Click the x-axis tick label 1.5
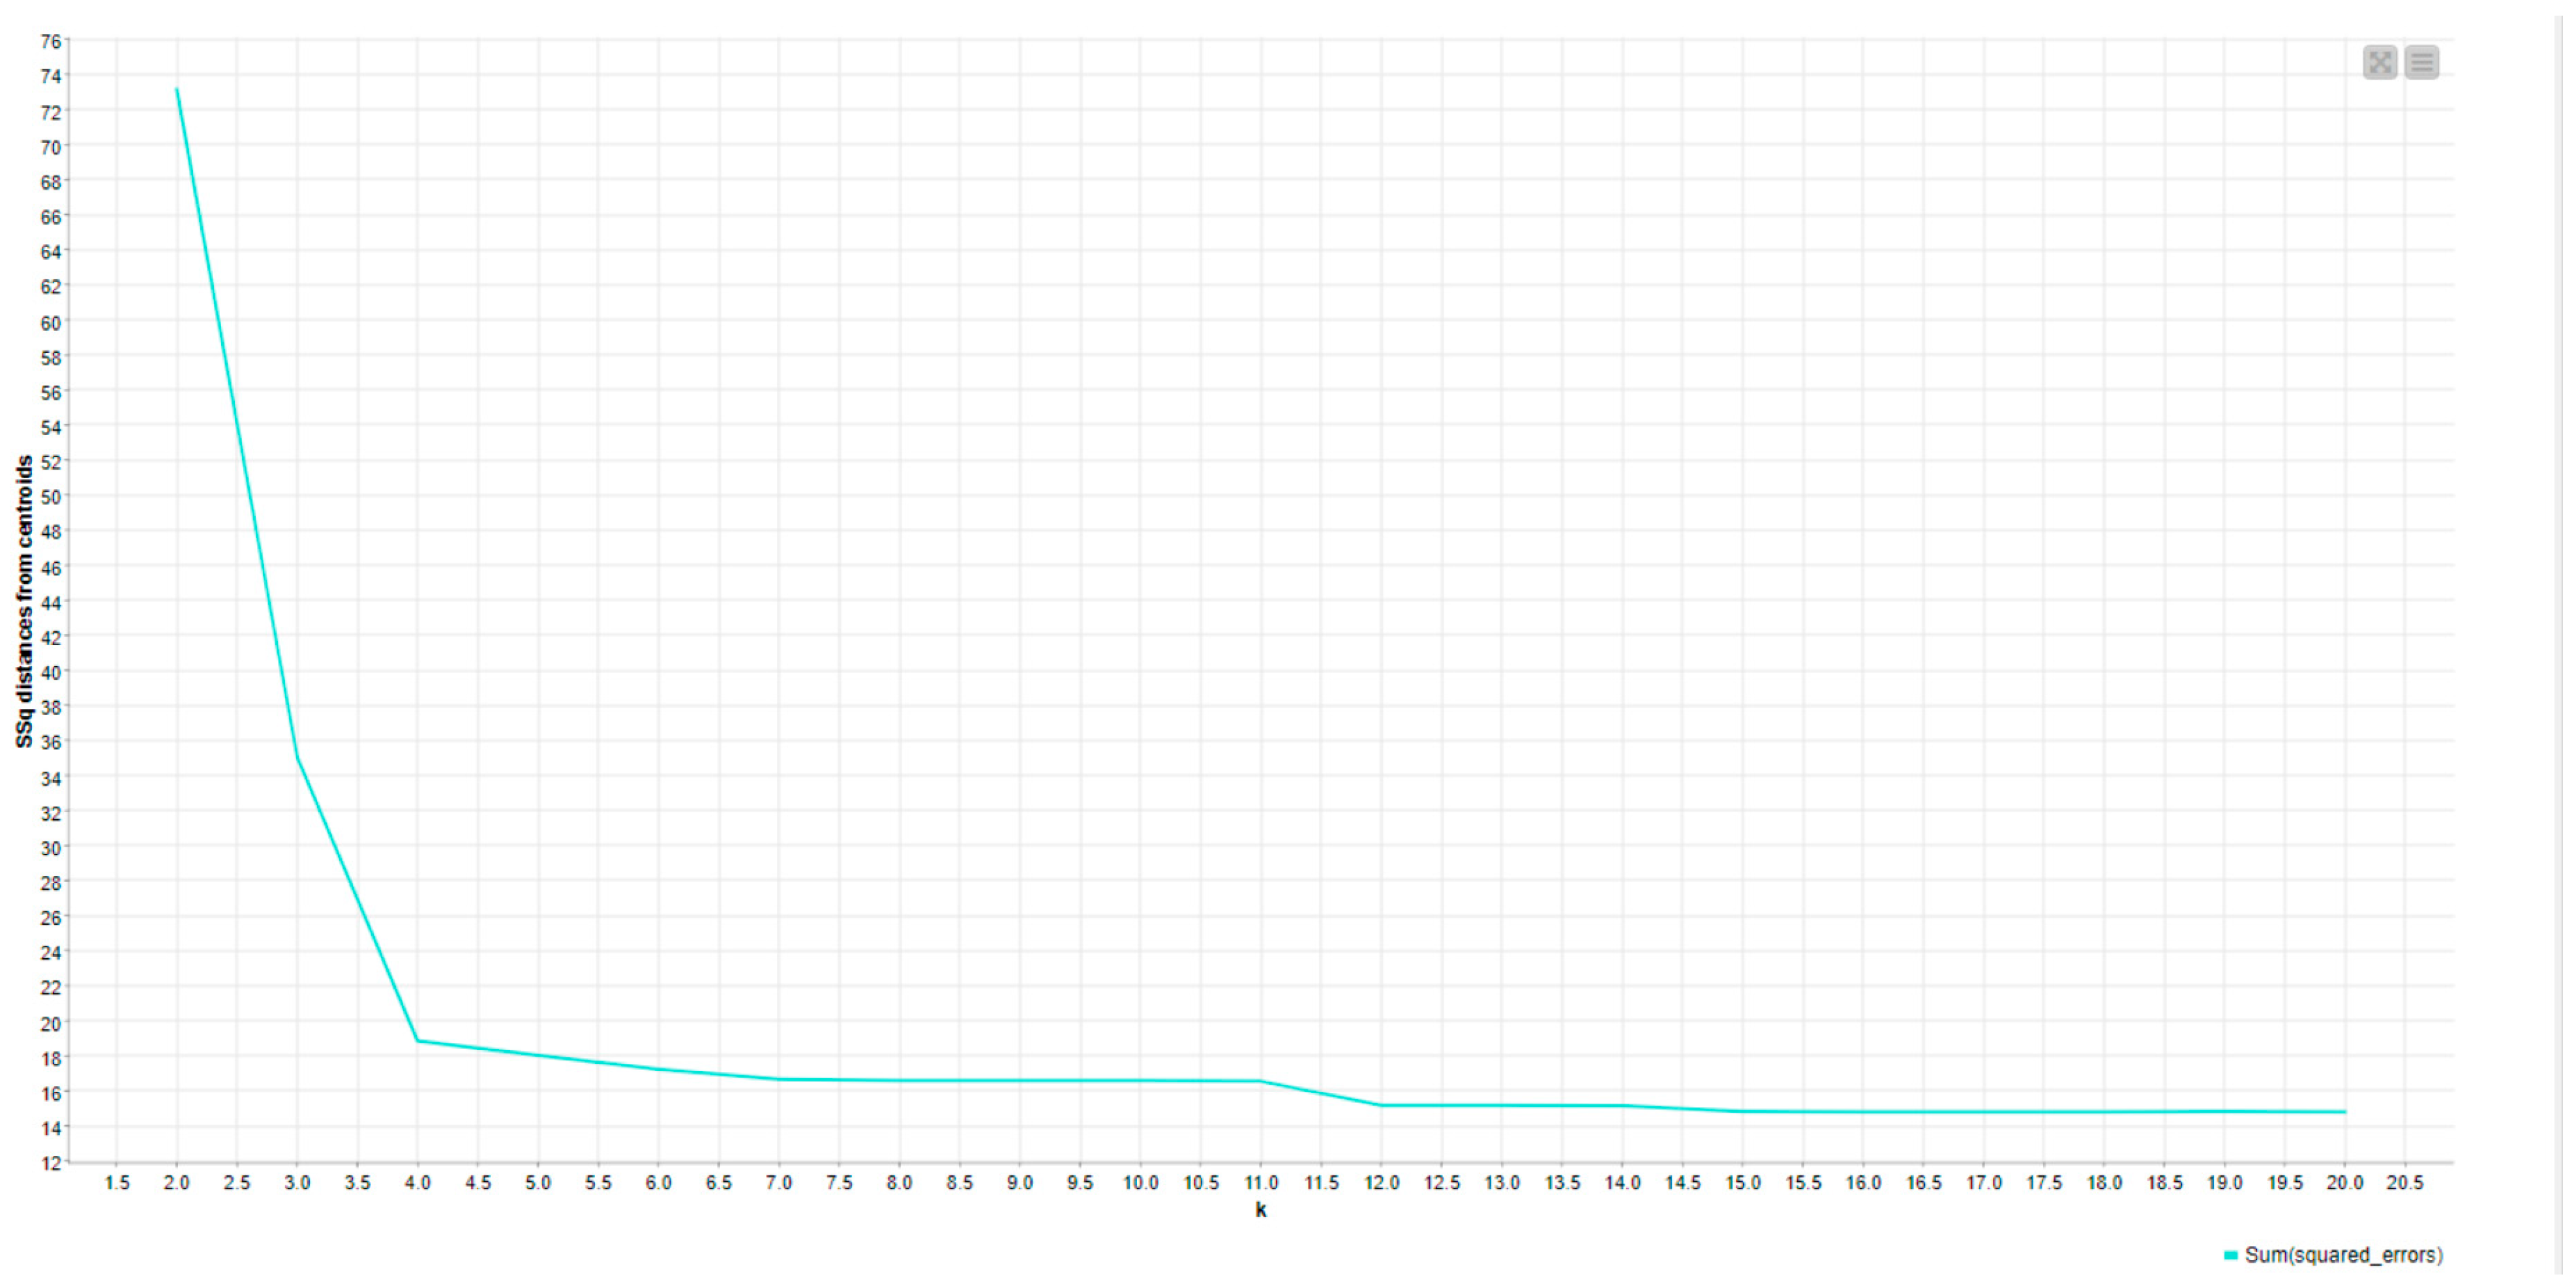 click(x=117, y=1183)
